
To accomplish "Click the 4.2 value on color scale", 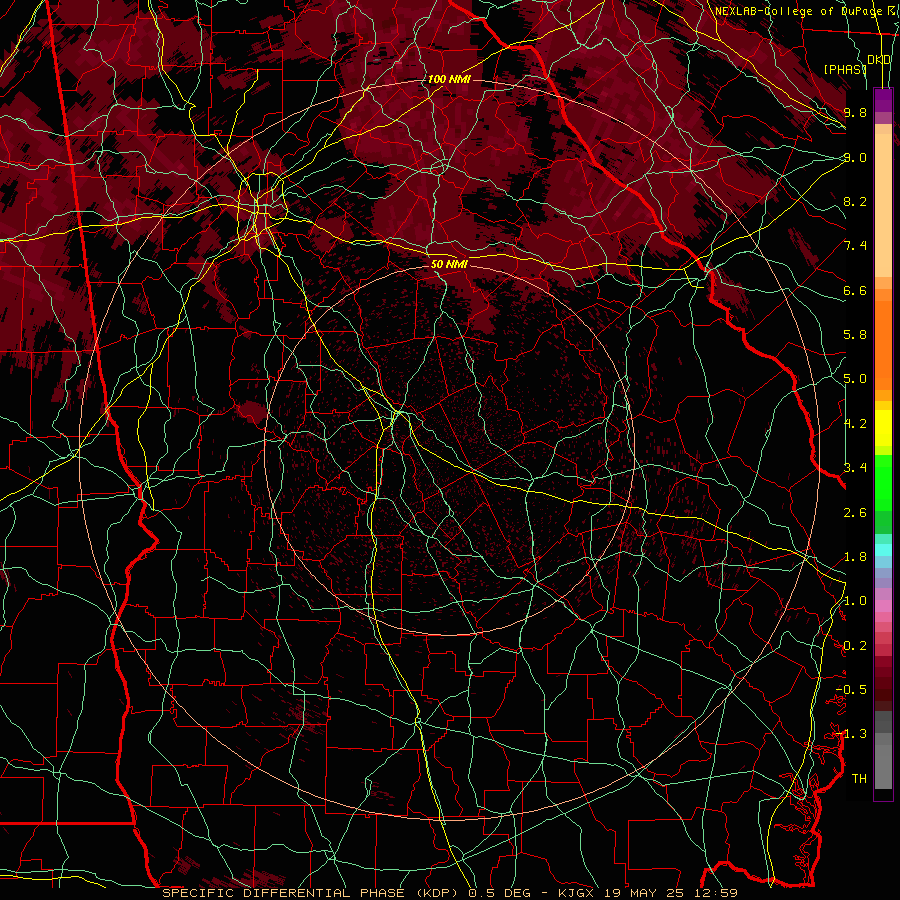I will 855,424.
